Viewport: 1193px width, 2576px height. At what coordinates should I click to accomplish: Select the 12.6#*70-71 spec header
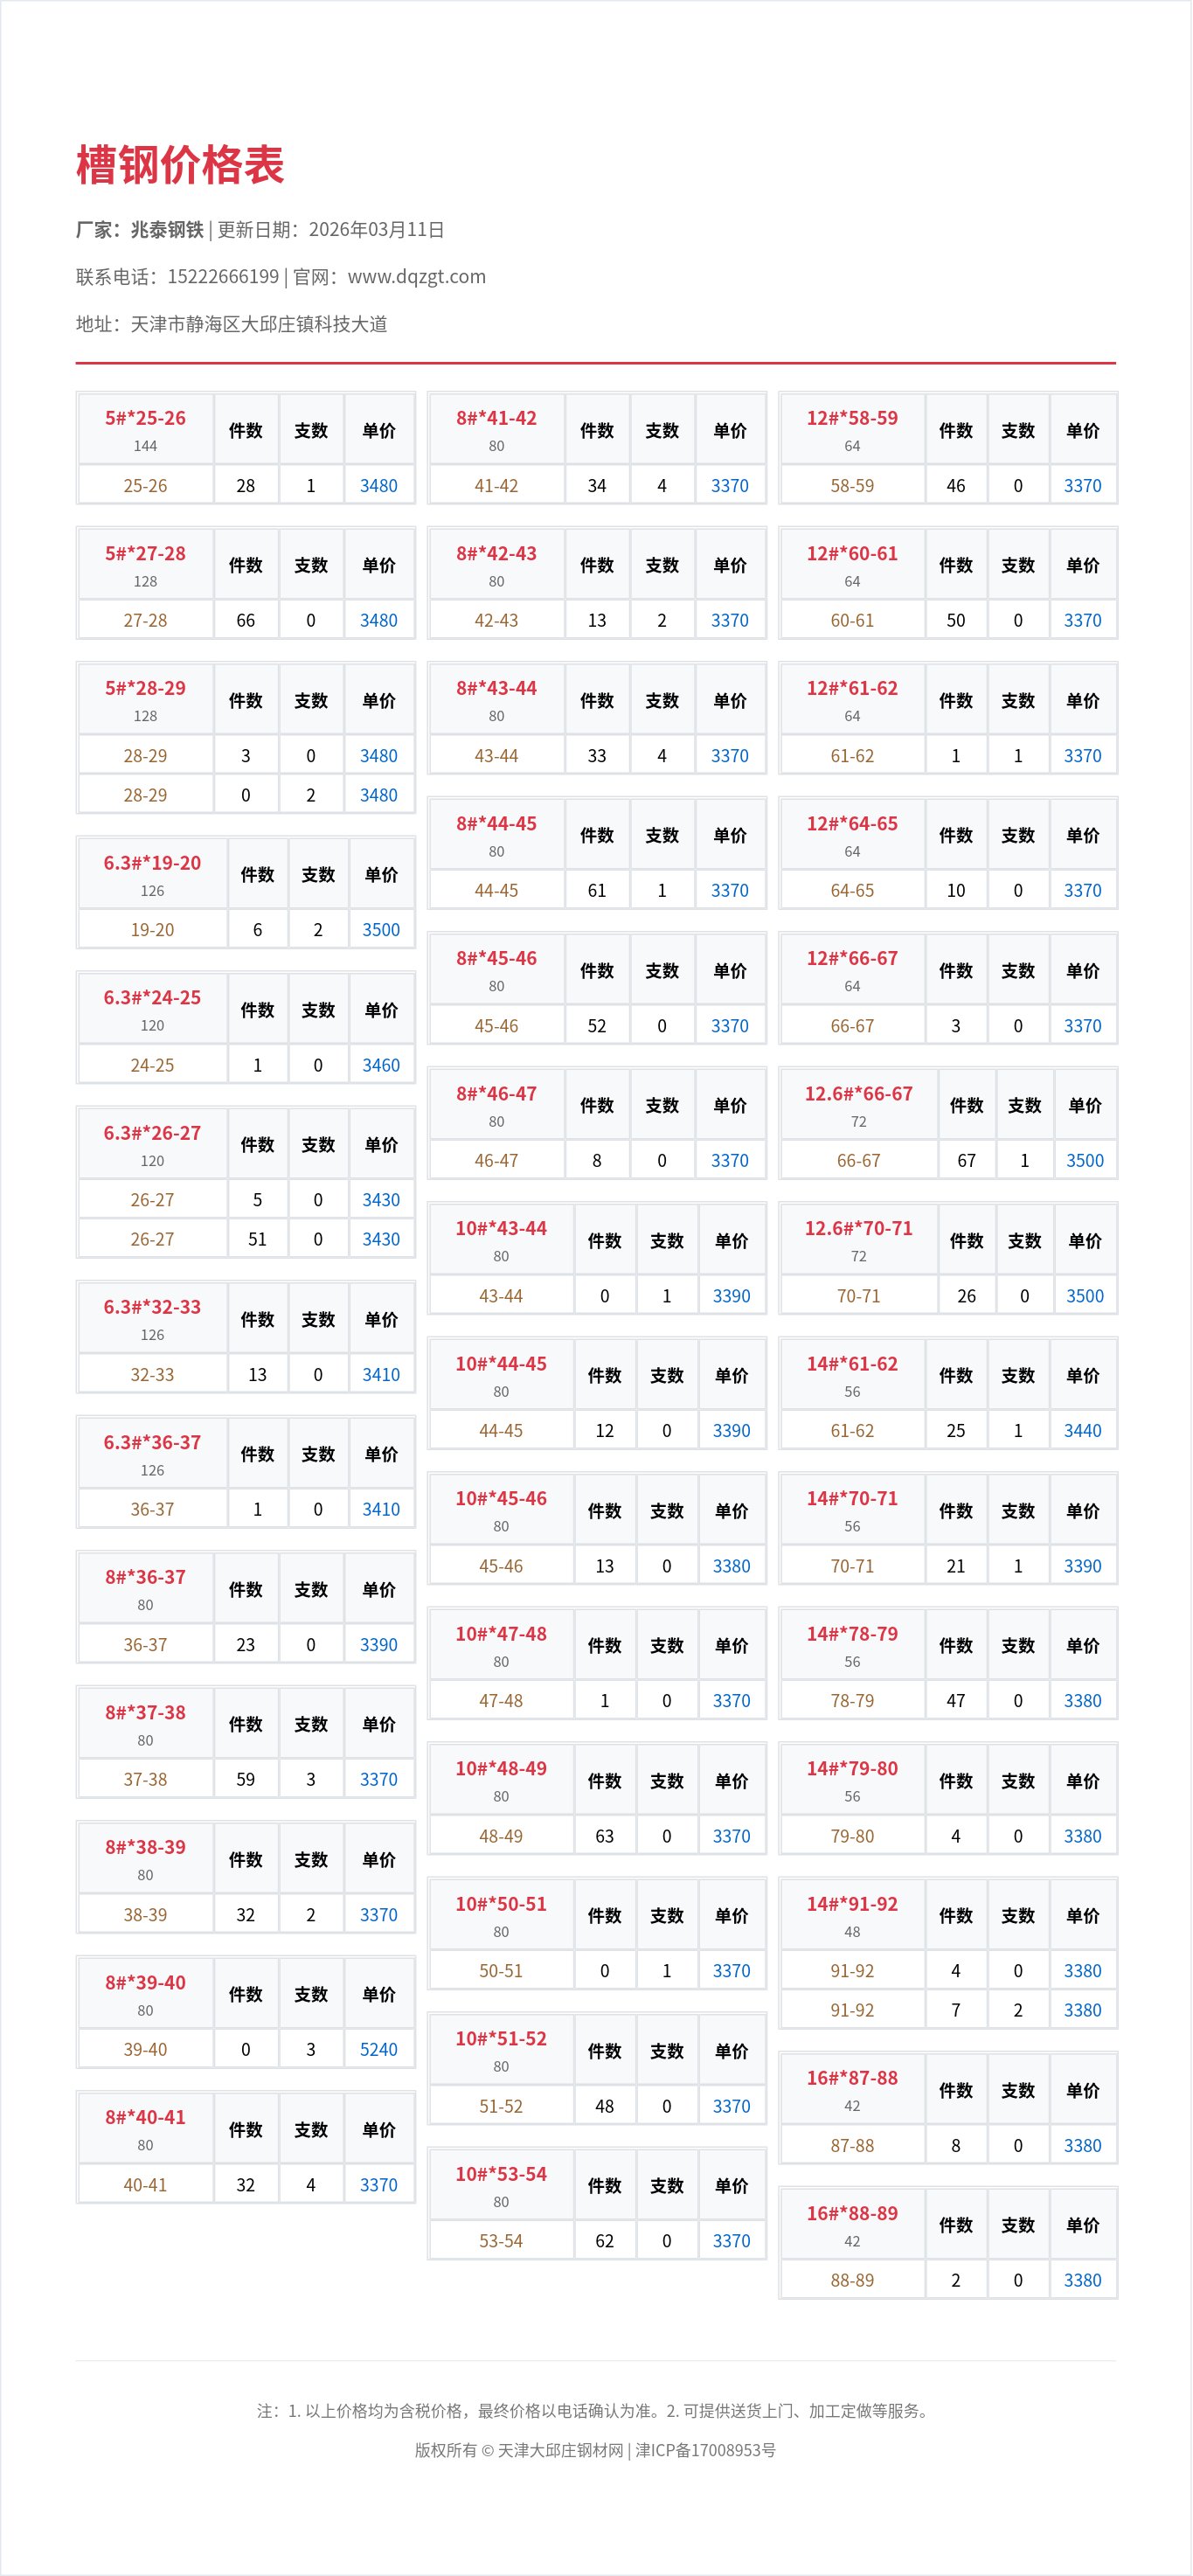click(x=859, y=1228)
